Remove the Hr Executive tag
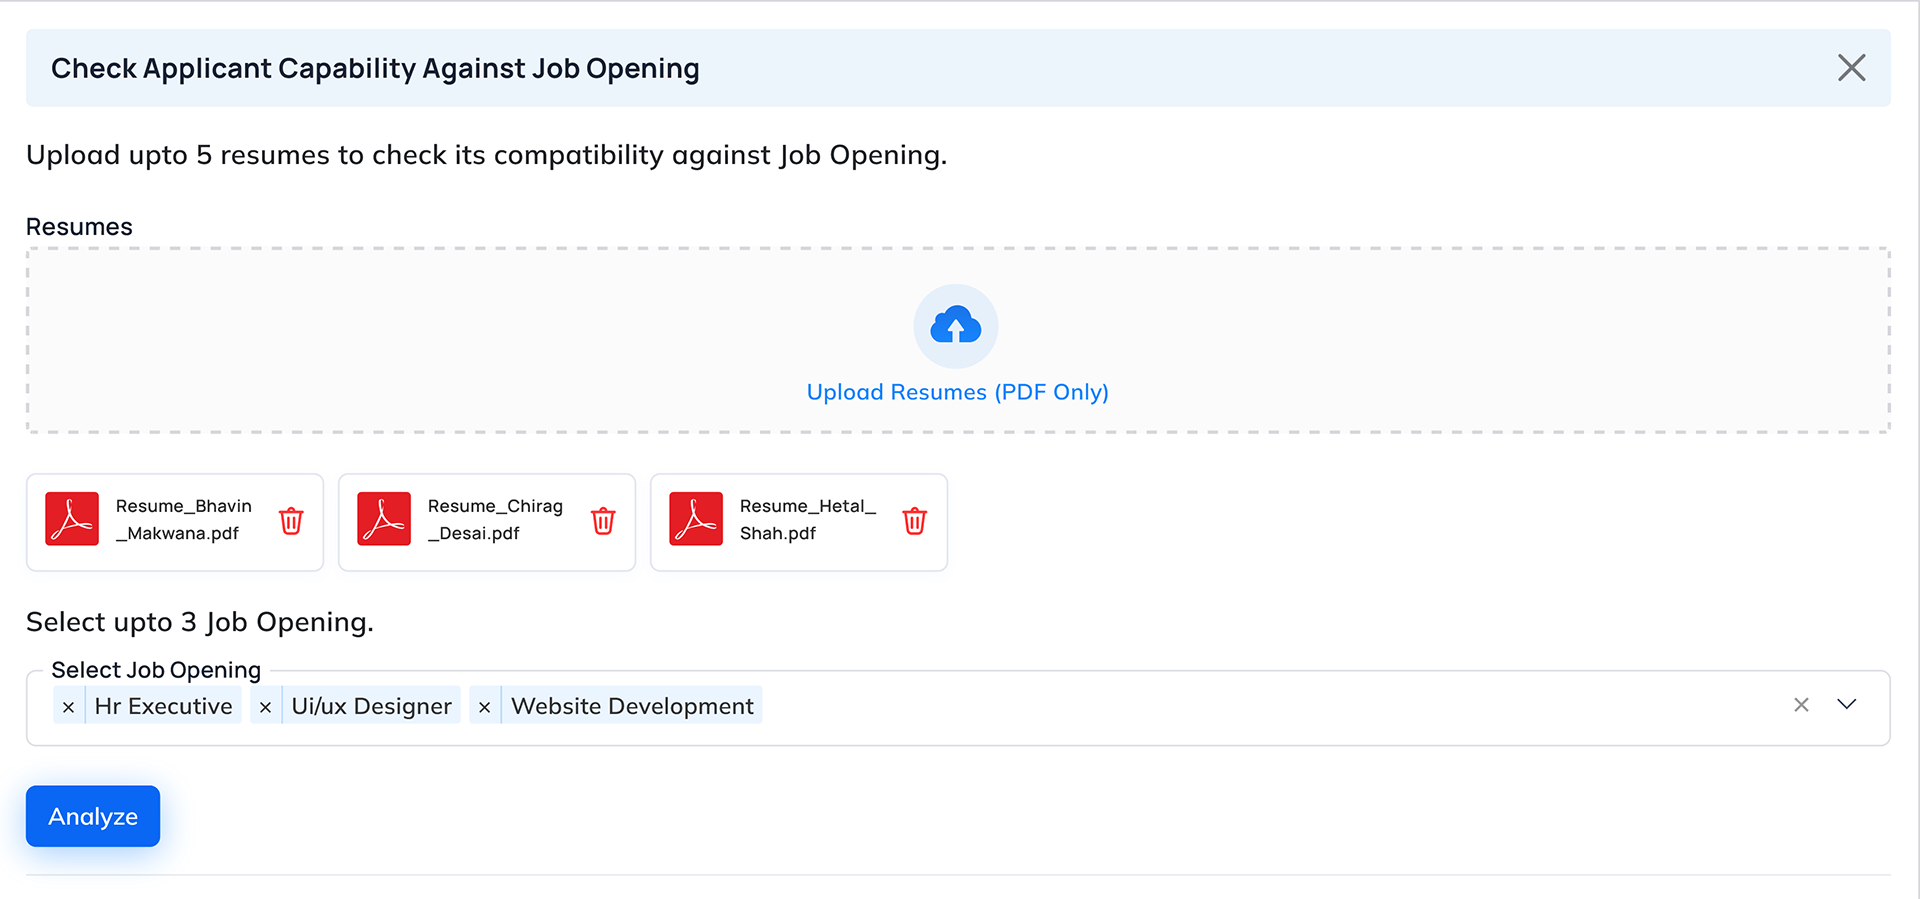The image size is (1920, 899). click(68, 707)
